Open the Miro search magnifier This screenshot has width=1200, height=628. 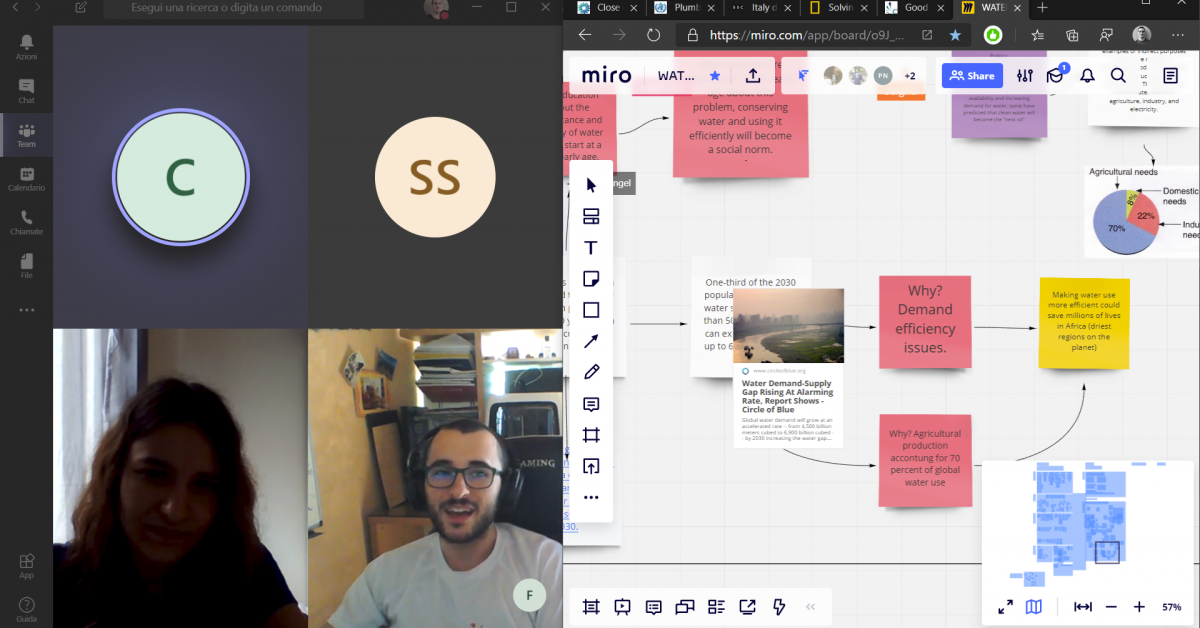pyautogui.click(x=1118, y=76)
